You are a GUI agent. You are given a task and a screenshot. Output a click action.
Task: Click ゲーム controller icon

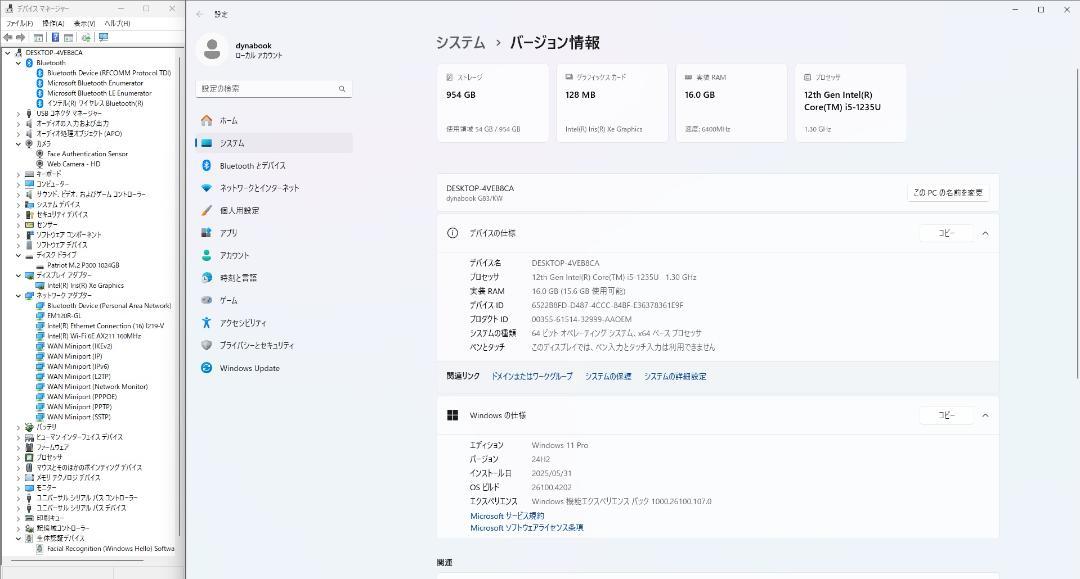[207, 300]
